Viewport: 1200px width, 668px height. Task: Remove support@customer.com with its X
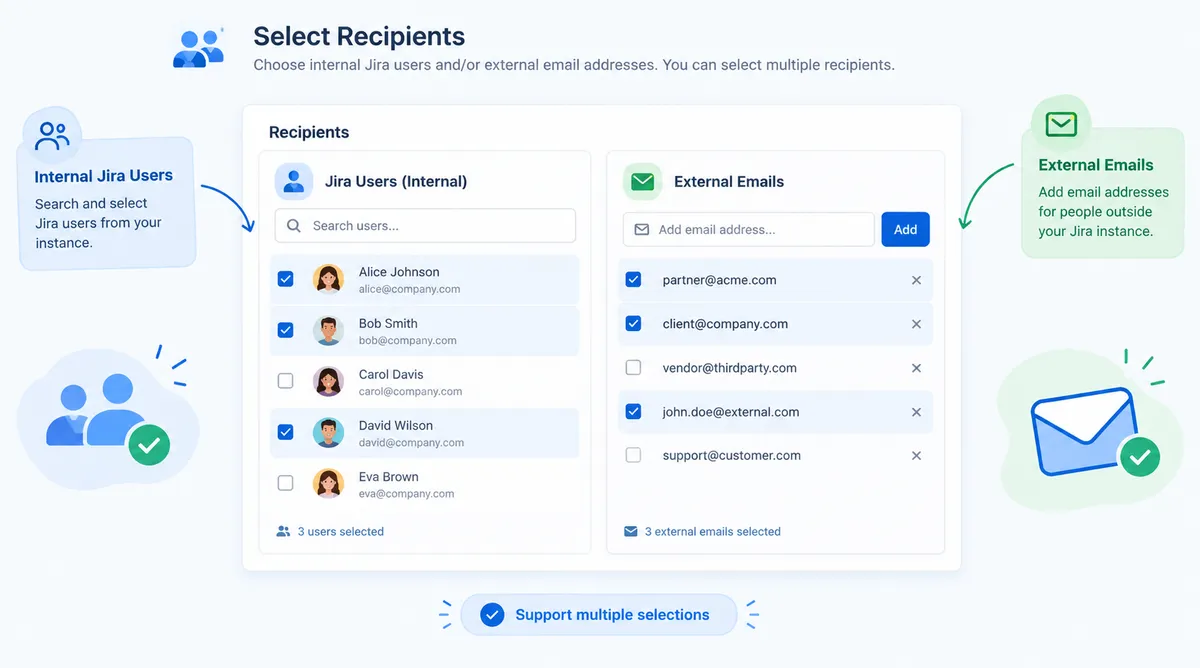click(916, 456)
